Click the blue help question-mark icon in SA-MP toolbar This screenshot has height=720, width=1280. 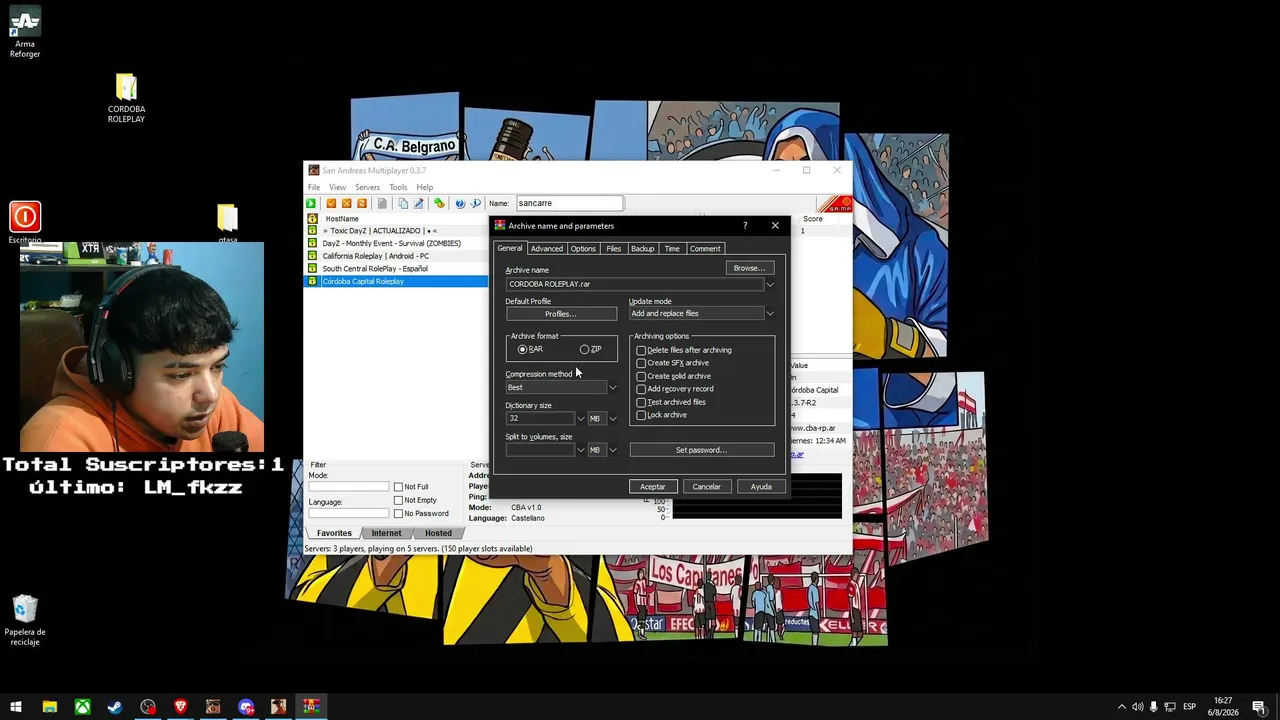pyautogui.click(x=460, y=203)
